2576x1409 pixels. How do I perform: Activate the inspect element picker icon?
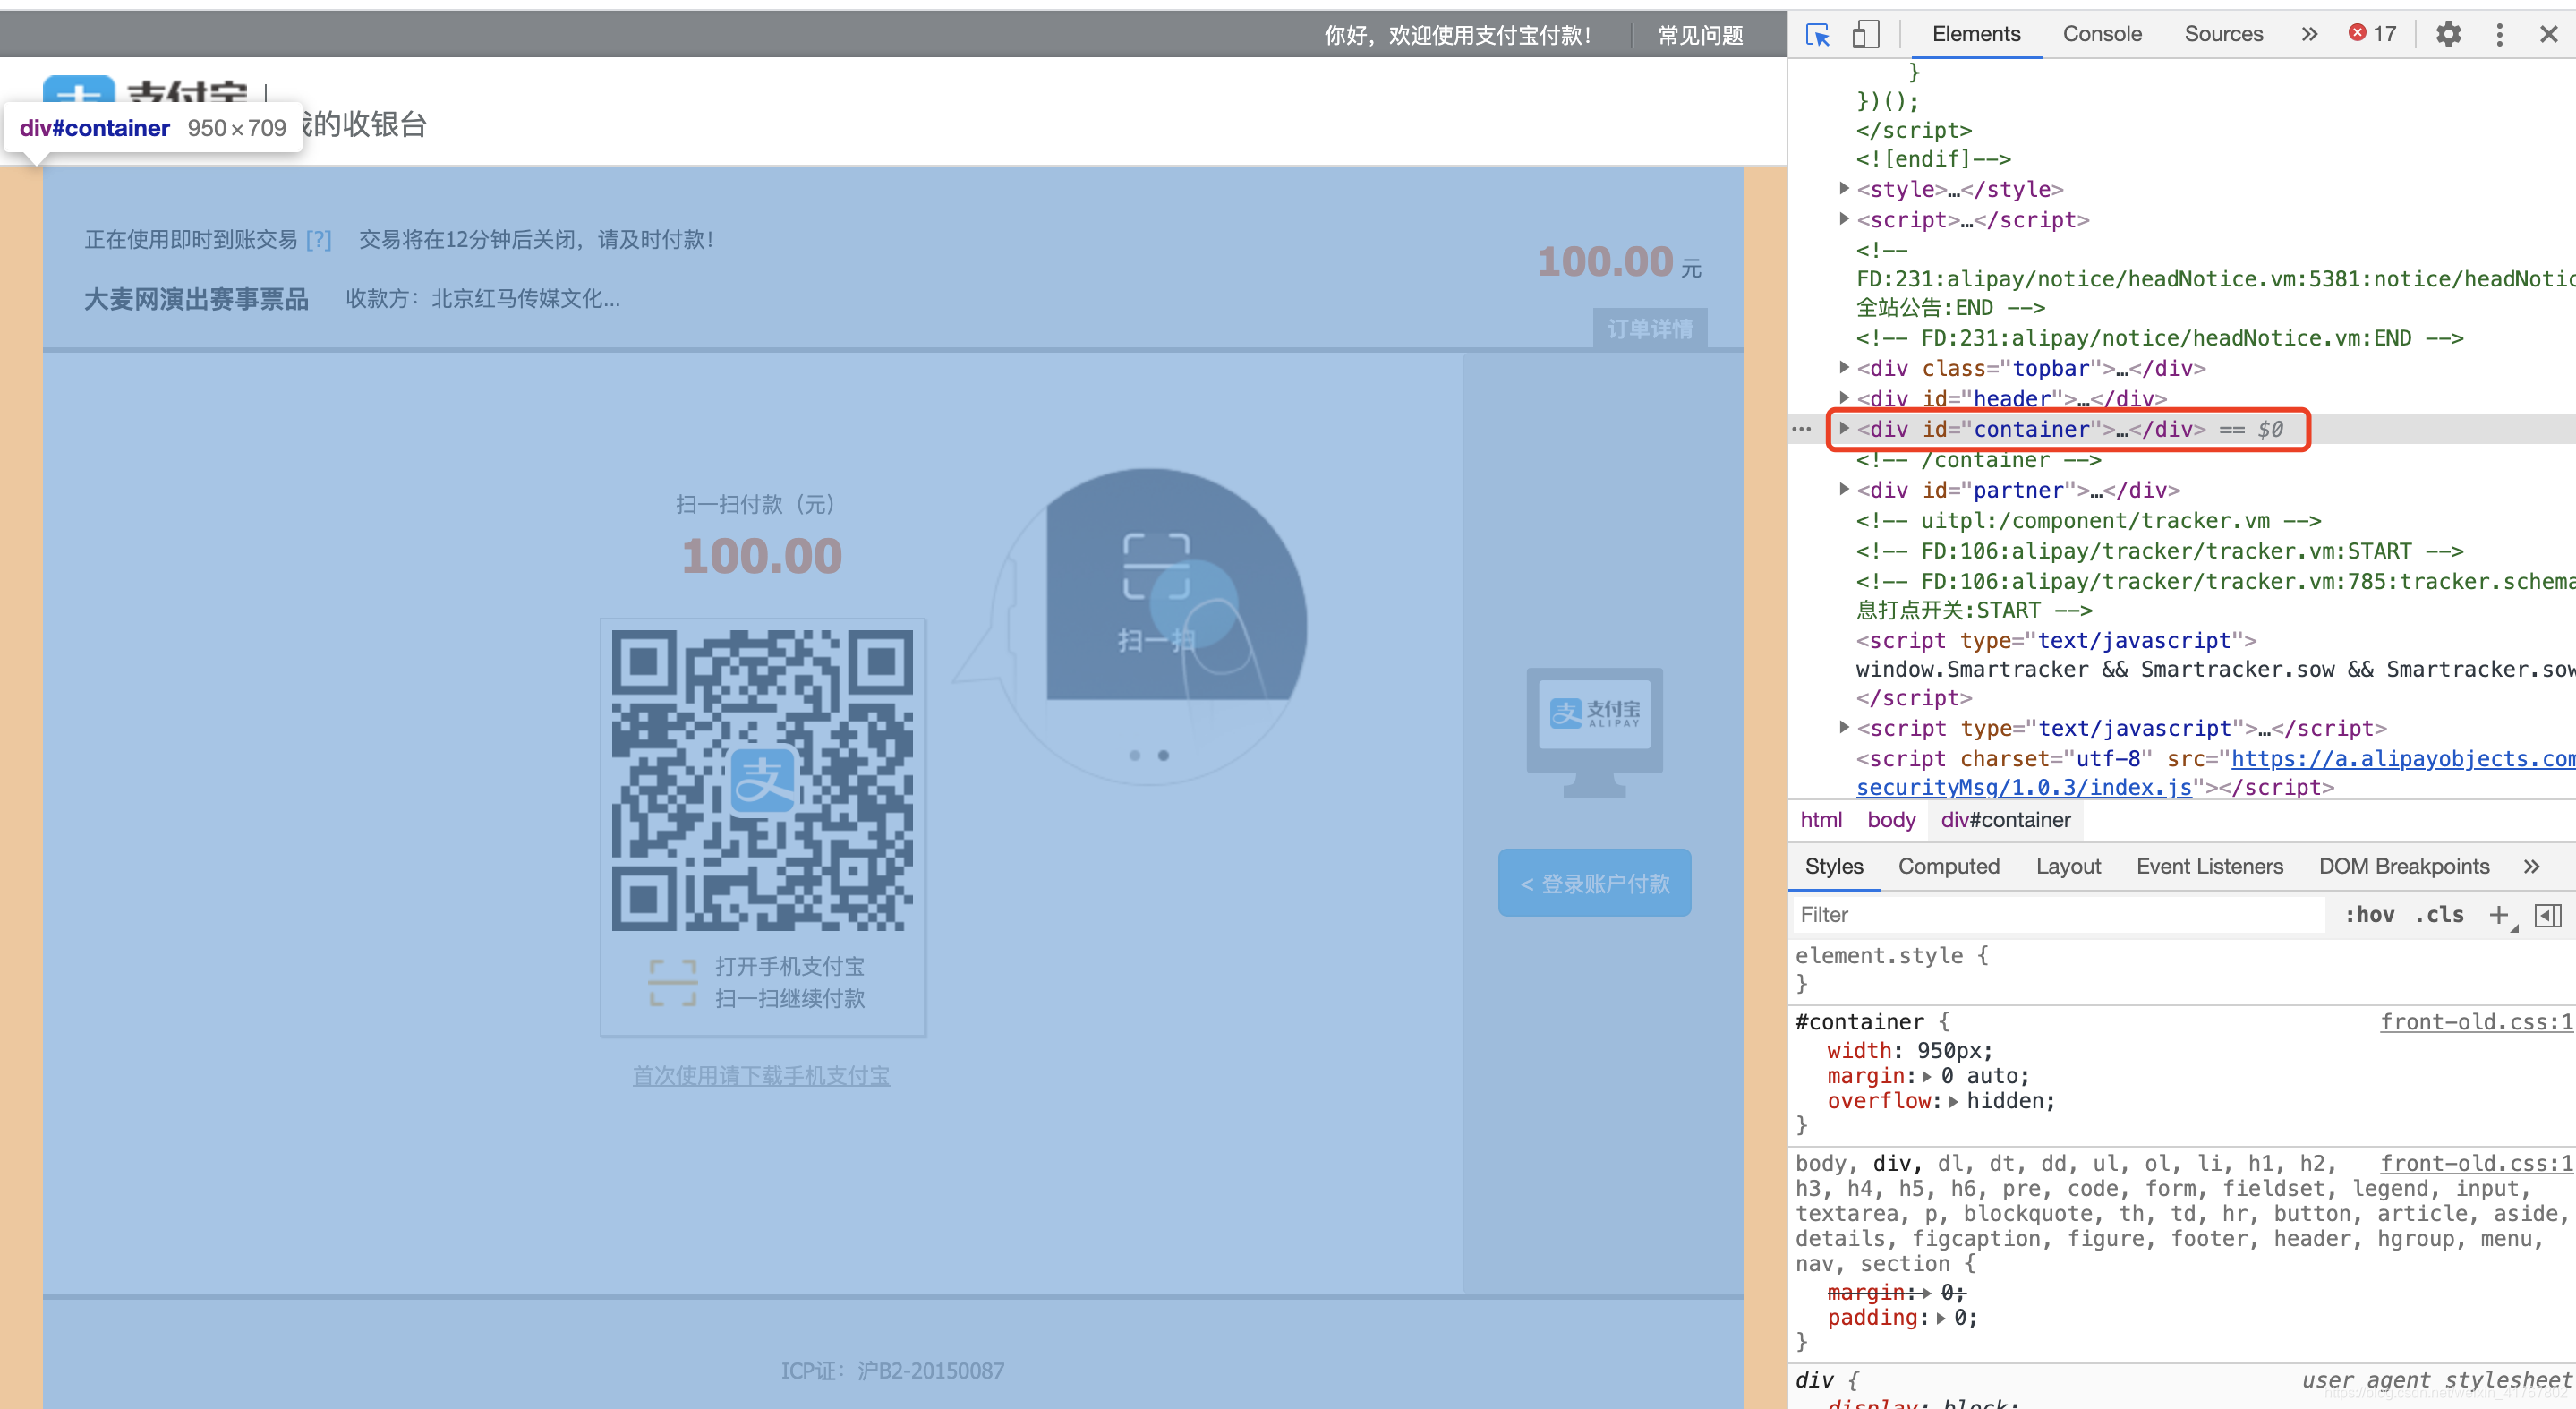point(1817,35)
